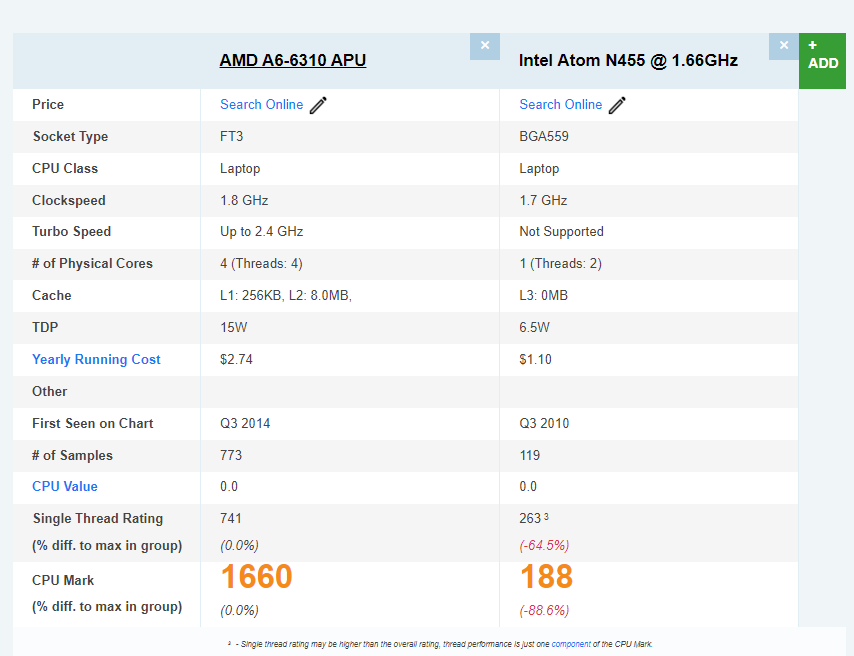Open the CPU Value link
This screenshot has height=656, width=854.
[x=65, y=487]
